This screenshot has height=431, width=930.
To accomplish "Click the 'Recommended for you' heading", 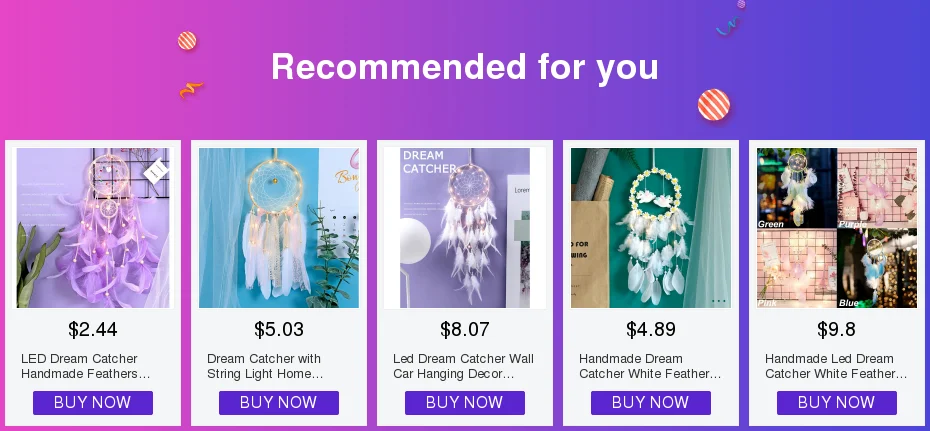I will point(465,66).
